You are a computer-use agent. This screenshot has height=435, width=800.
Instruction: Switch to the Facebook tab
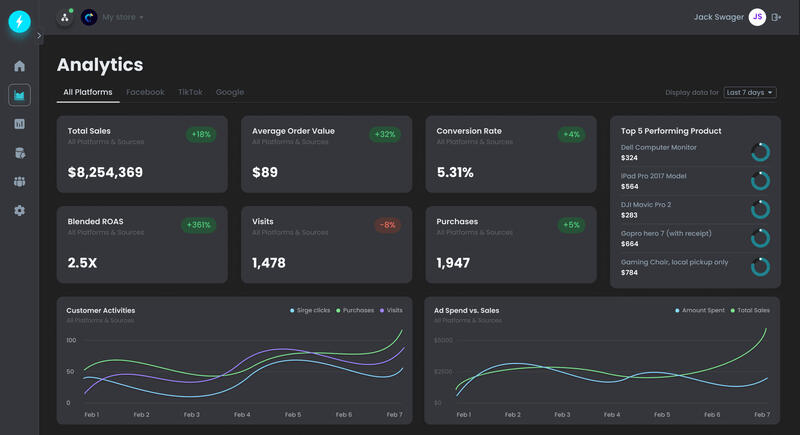(145, 92)
